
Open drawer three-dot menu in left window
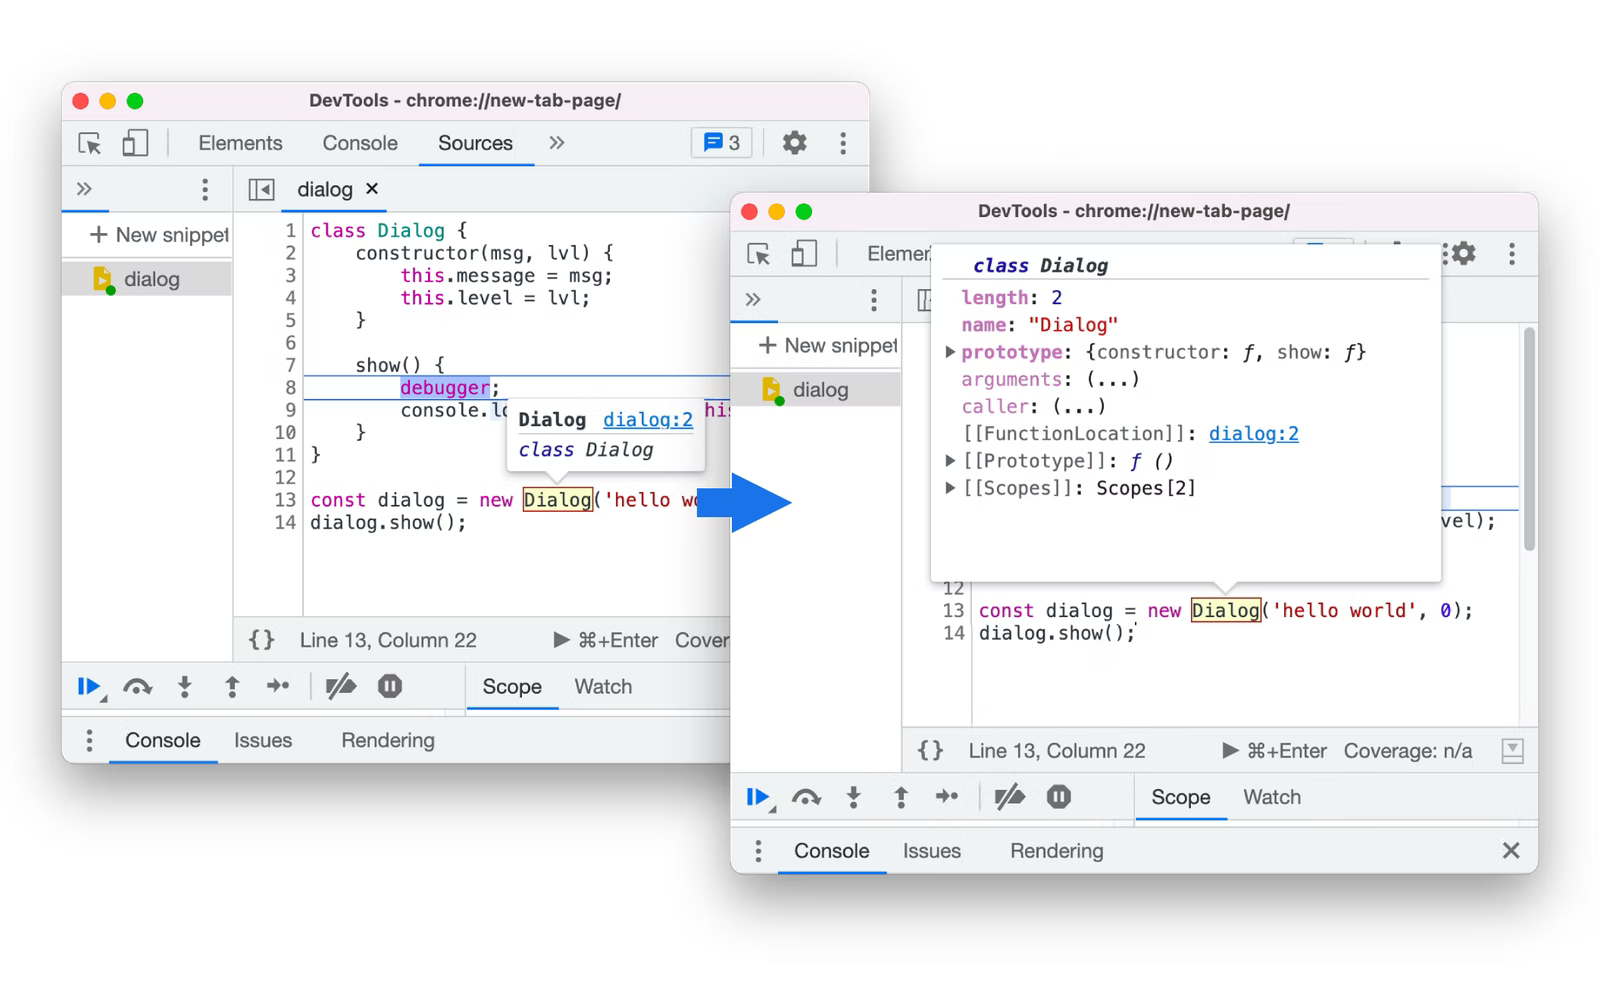click(89, 740)
